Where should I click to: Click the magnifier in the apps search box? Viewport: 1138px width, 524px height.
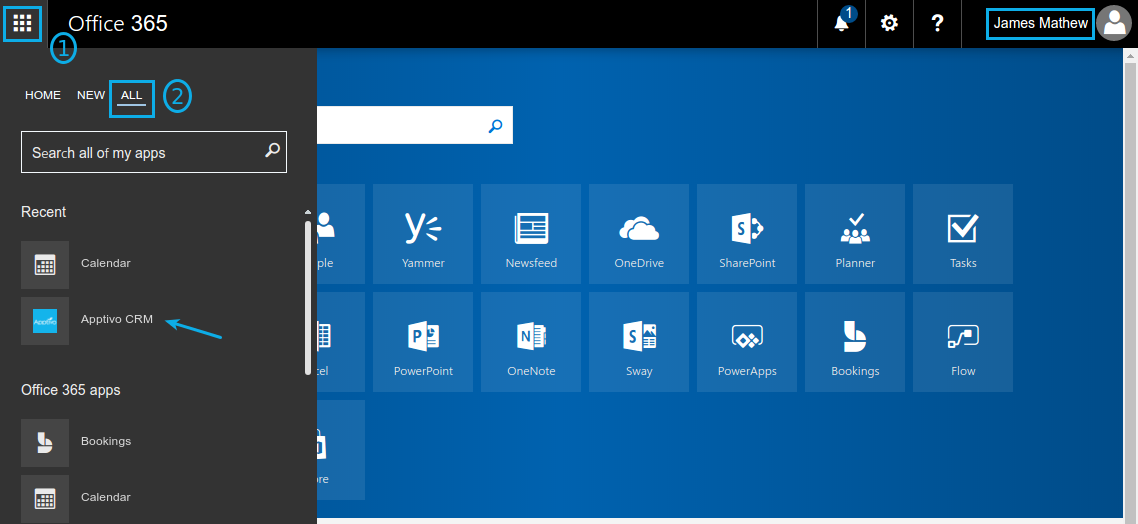pos(272,151)
